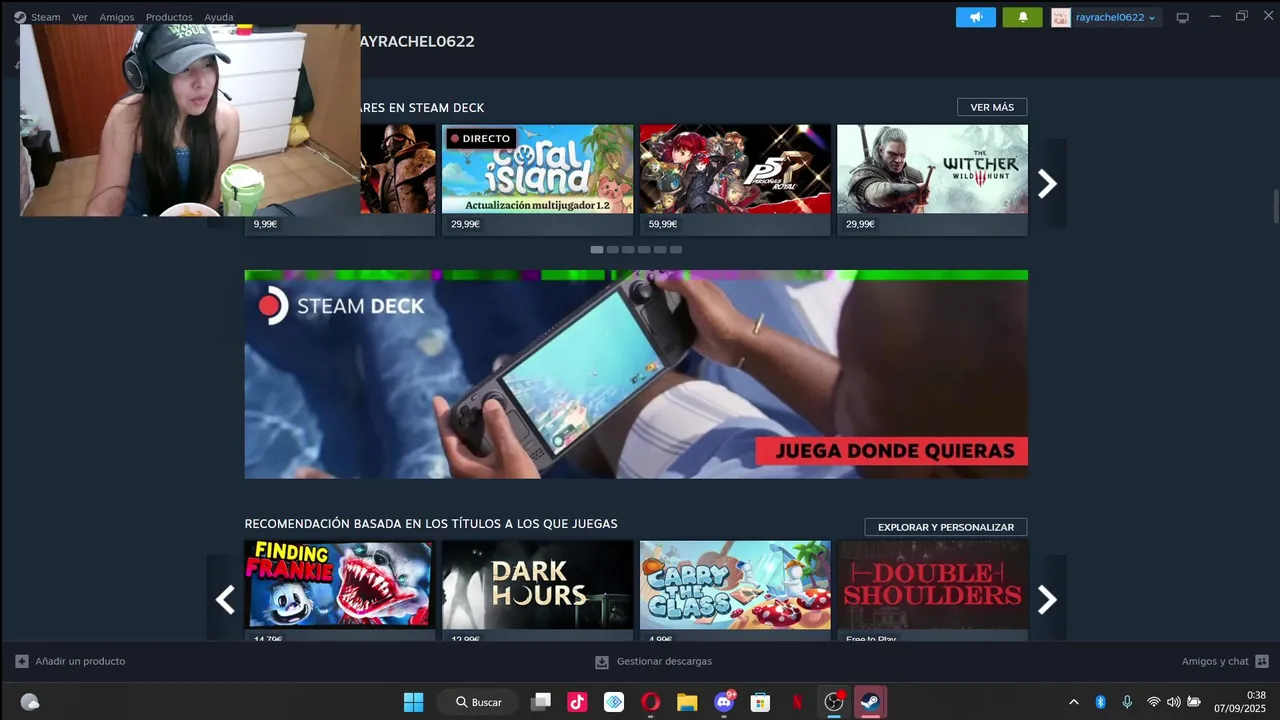
Task: Switch to Big Picture mode monitor icon
Action: pos(1183,17)
